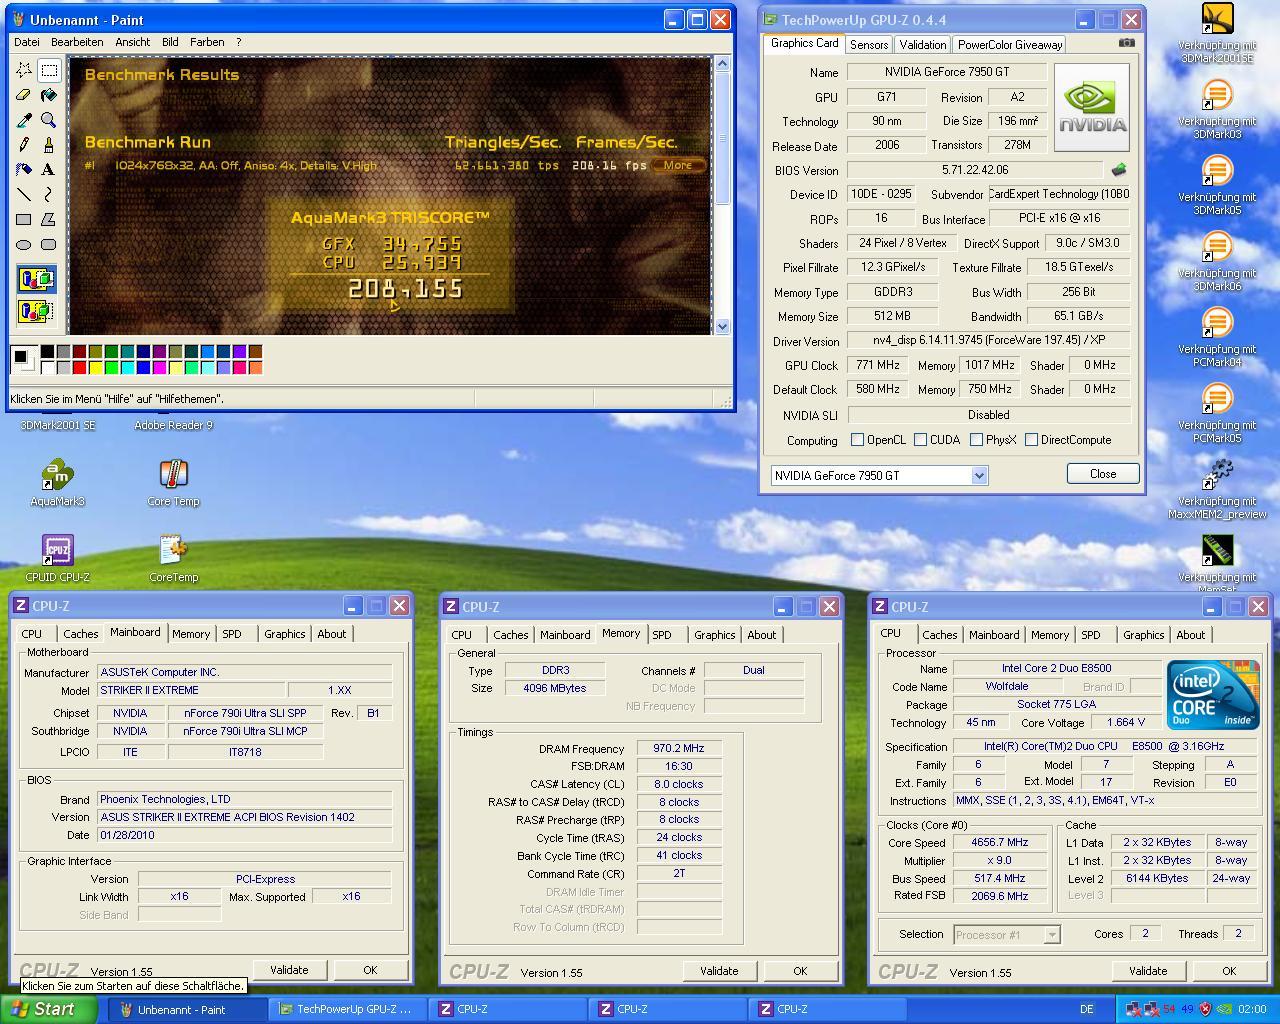Open the 3DMark03 desktop shortcut
This screenshot has width=1280, height=1024.
click(x=1217, y=110)
